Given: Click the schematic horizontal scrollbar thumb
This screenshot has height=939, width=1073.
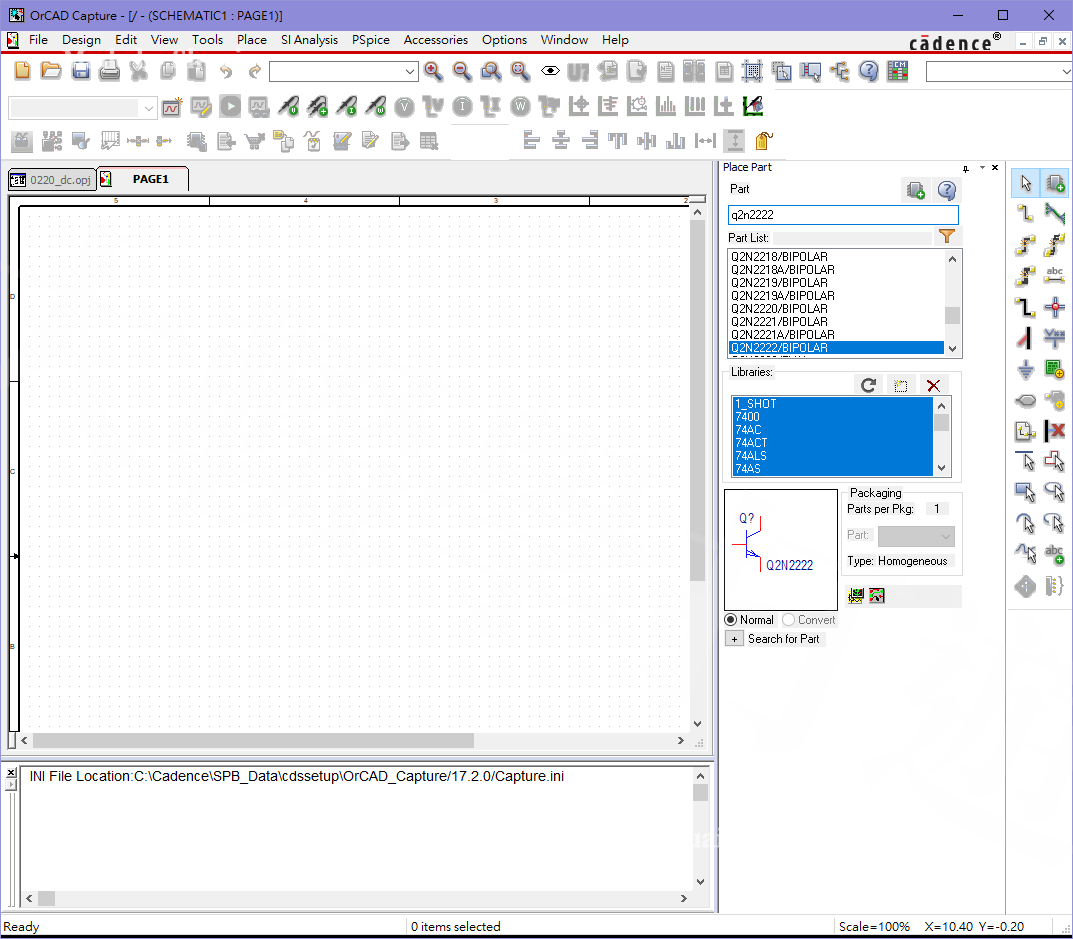Looking at the screenshot, I should click(253, 741).
